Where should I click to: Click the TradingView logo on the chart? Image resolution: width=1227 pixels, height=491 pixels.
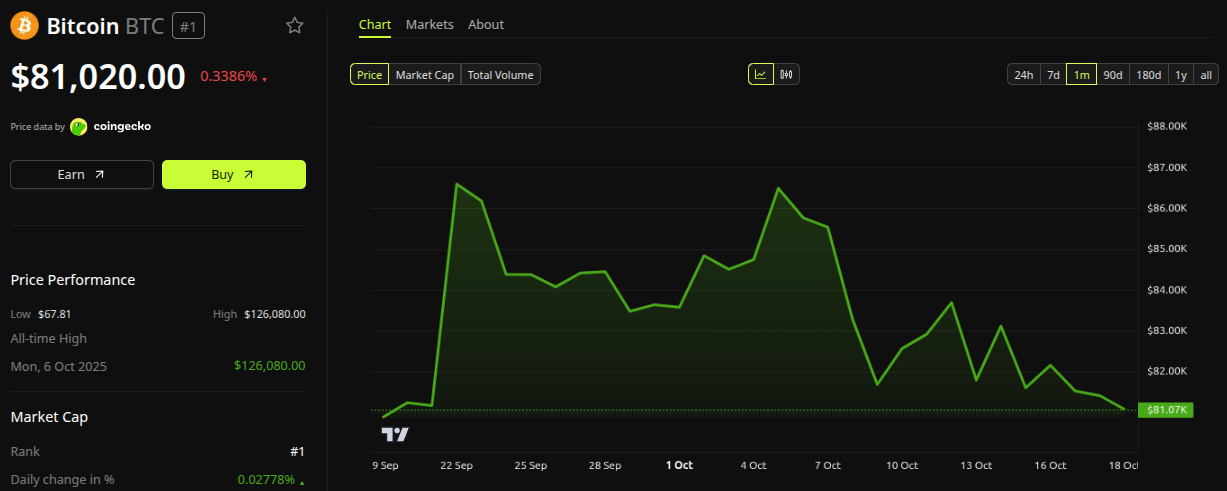pos(395,434)
